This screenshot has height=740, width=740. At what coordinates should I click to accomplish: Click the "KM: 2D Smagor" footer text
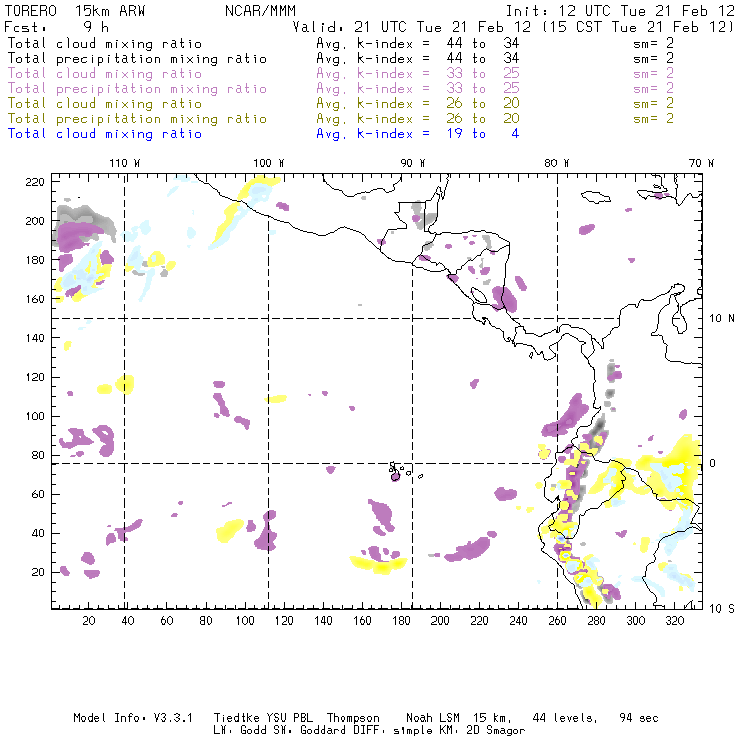482,731
